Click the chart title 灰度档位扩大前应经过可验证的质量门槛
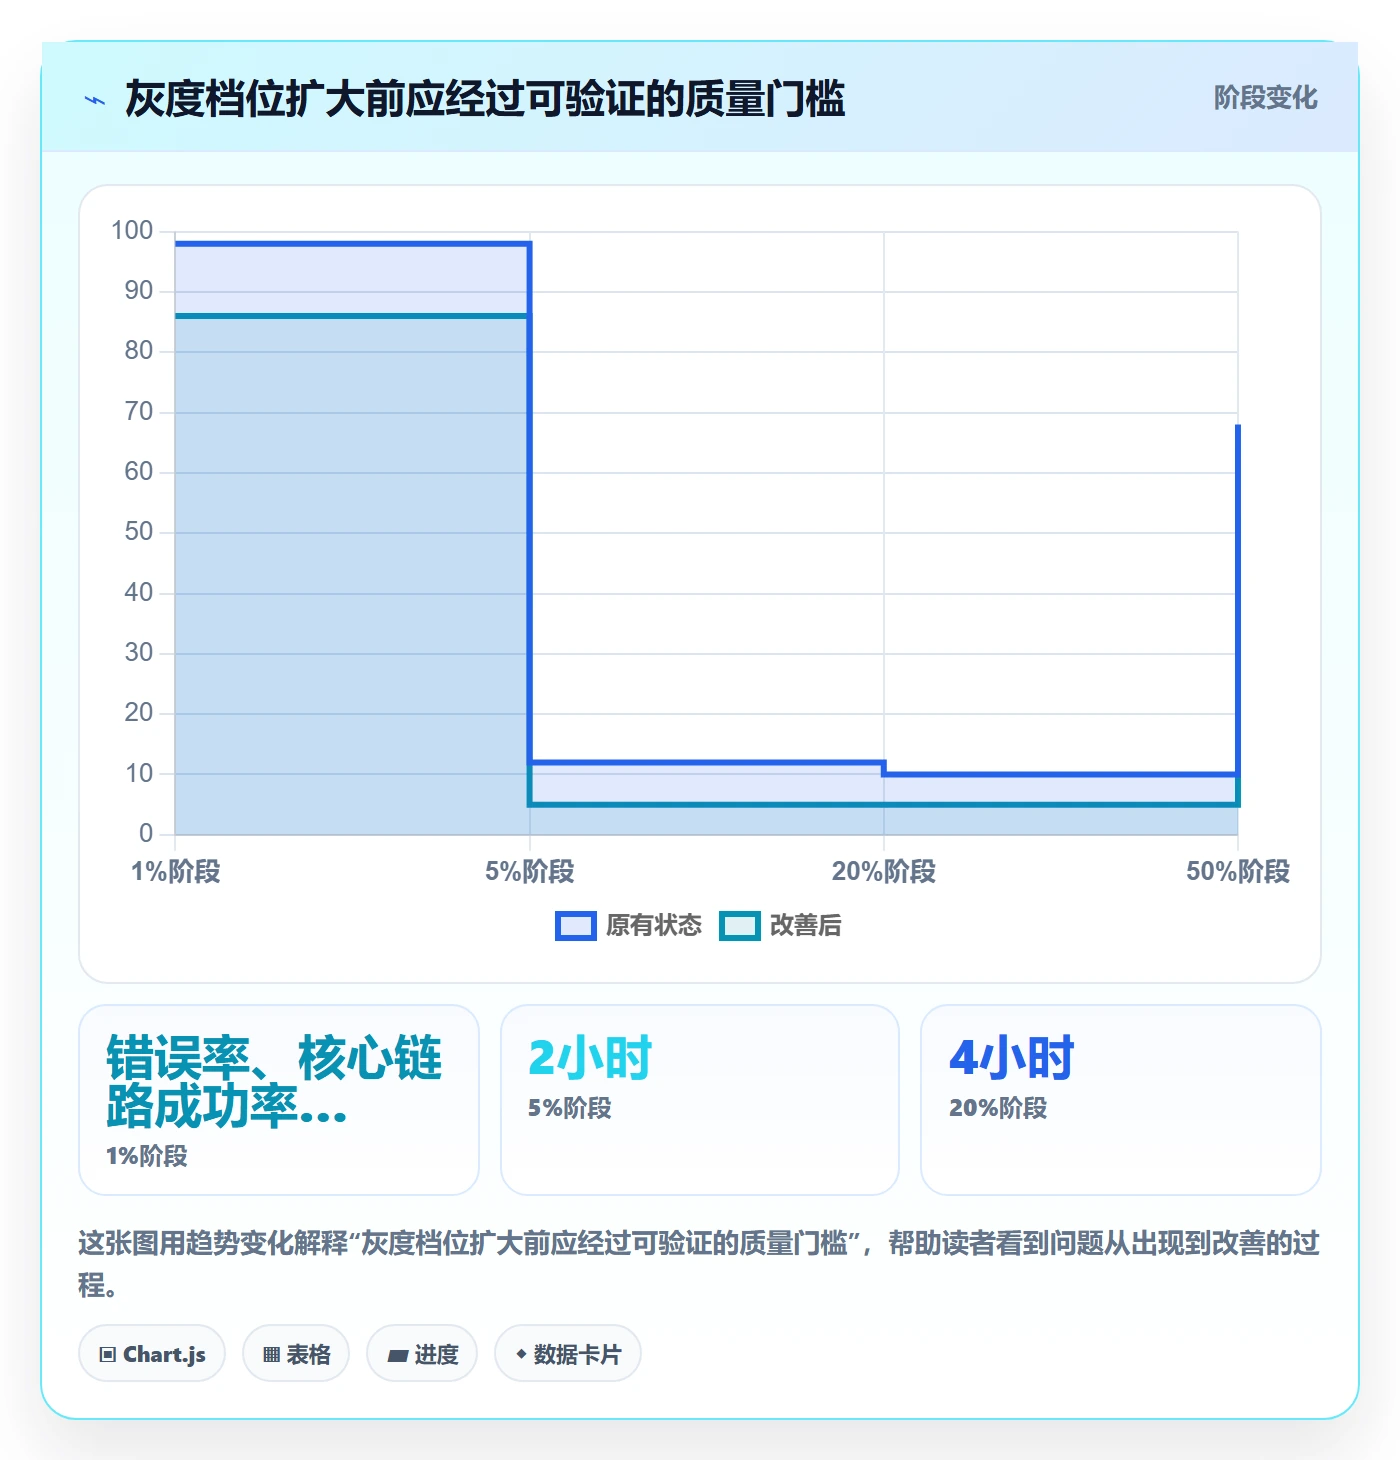 (485, 99)
